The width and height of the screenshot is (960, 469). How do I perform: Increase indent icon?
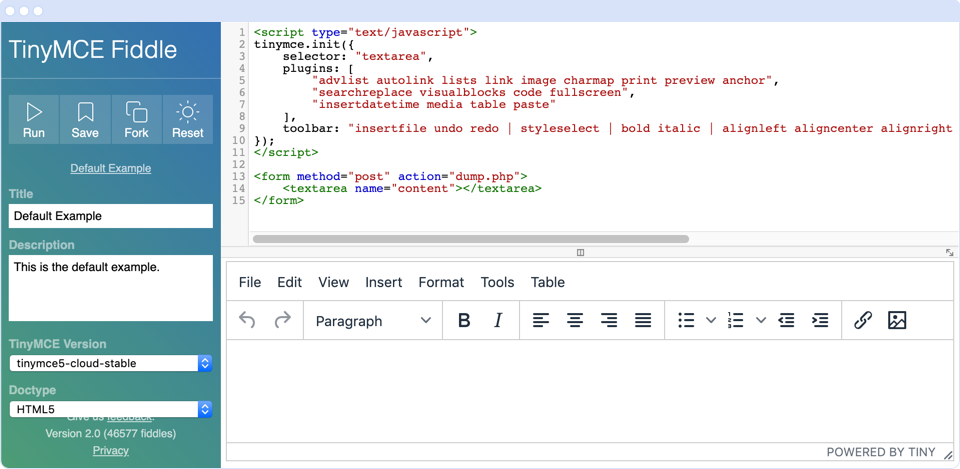tap(820, 320)
